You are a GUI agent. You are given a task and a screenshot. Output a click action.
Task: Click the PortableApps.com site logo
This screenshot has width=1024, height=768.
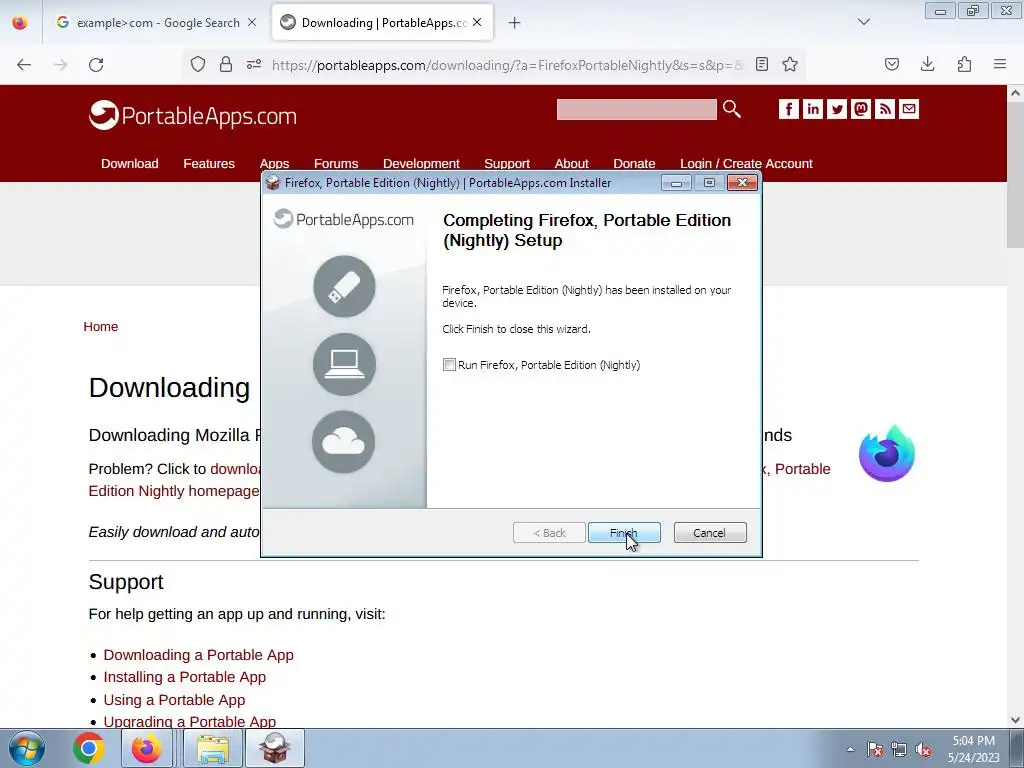pos(193,116)
